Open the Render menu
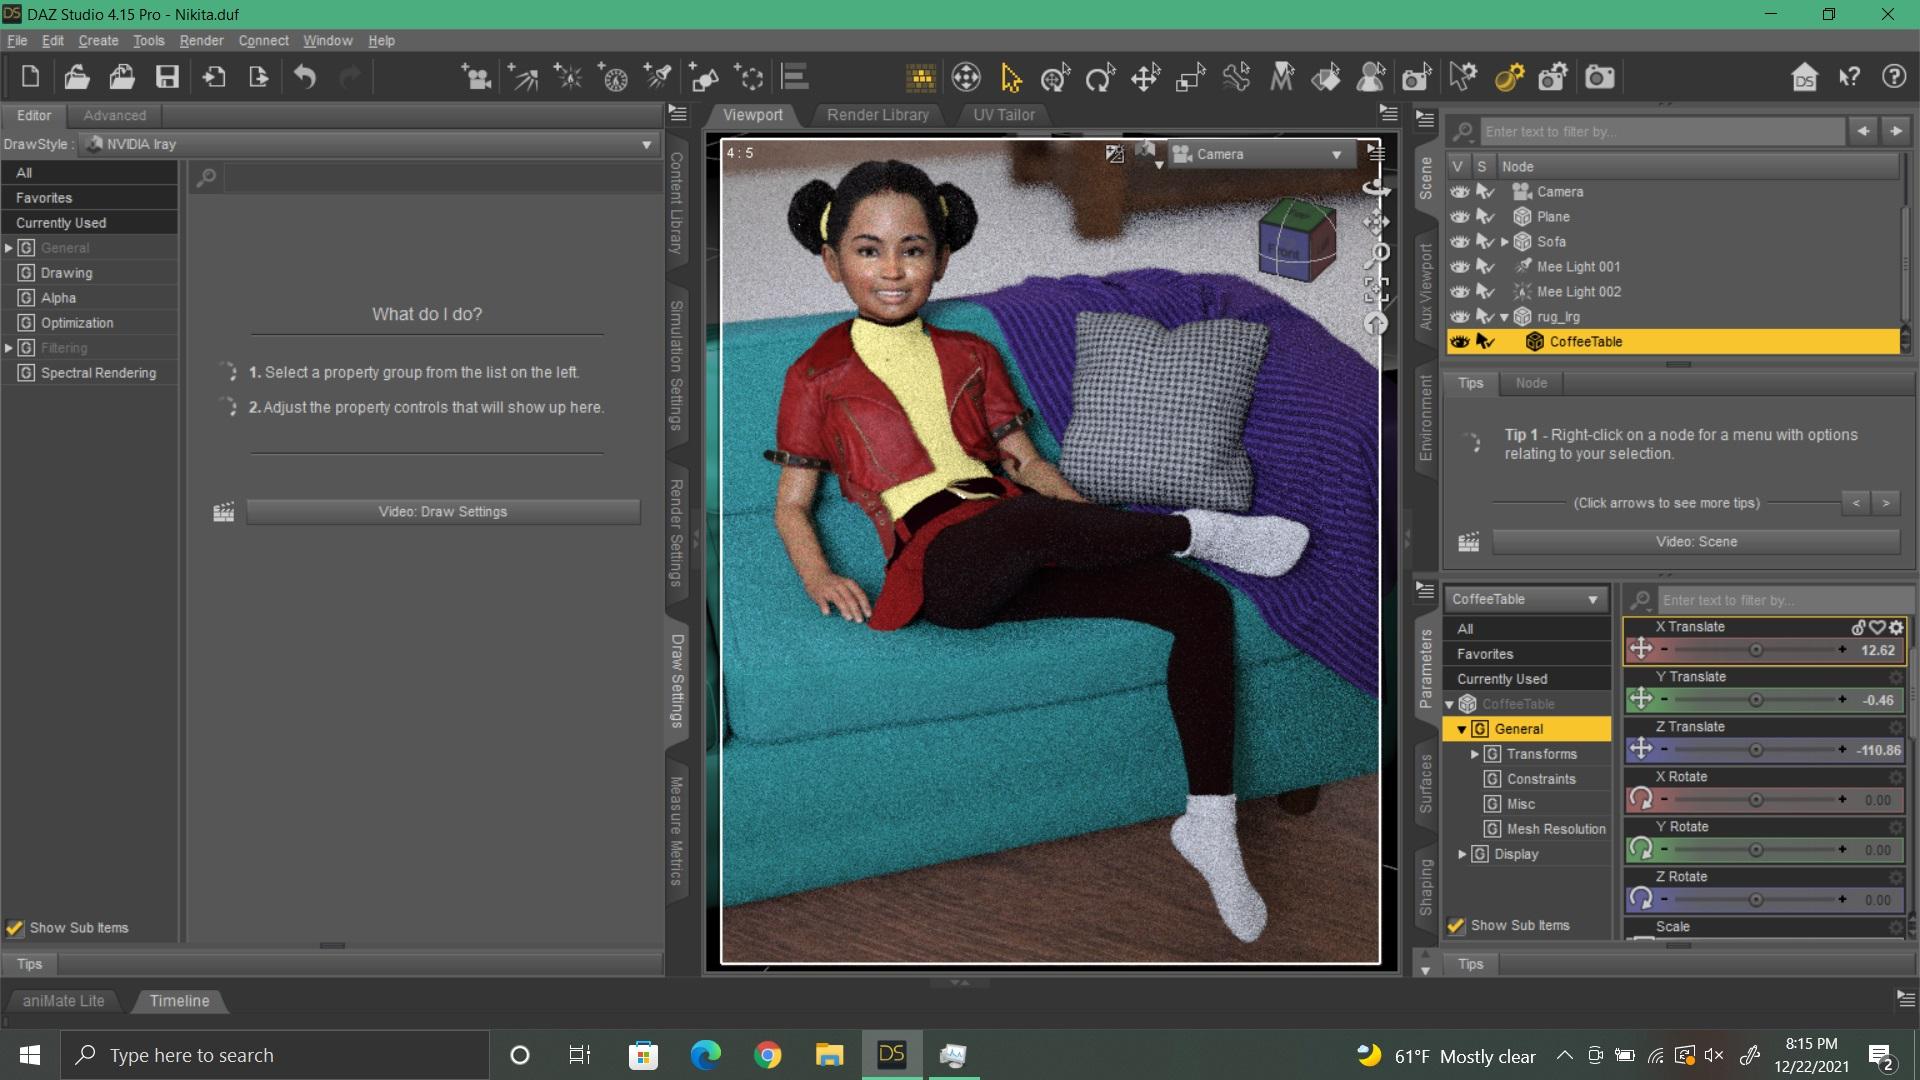 pos(201,41)
